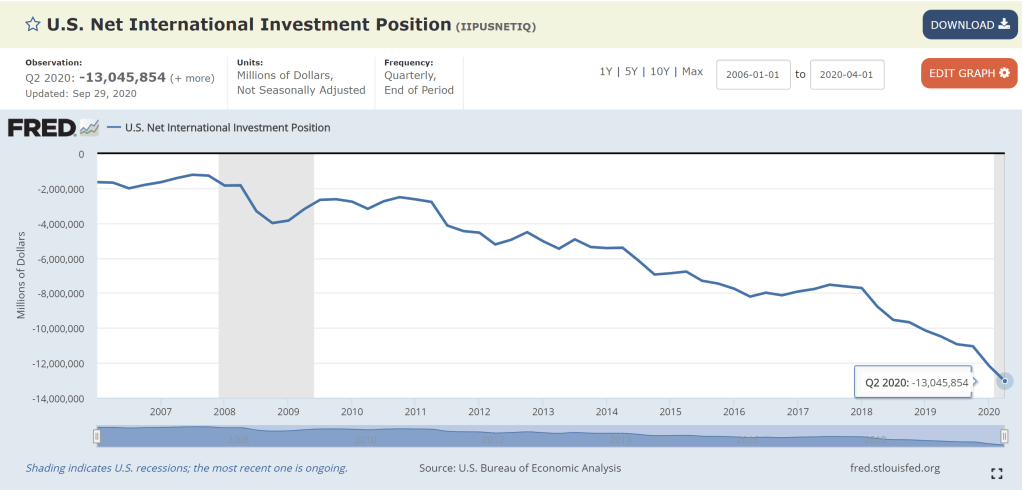The image size is (1022, 490).
Task: Open the Edit Graph panel
Action: [x=969, y=73]
